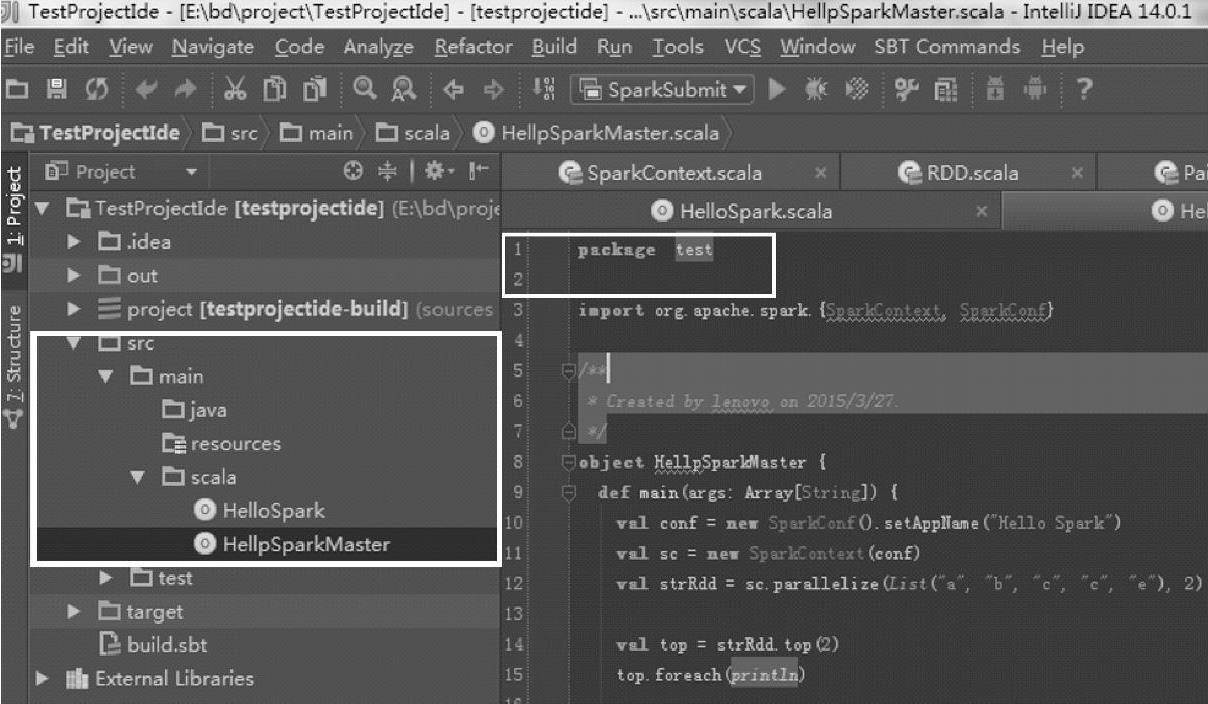The height and width of the screenshot is (704, 1208).
Task: Select the resources folder
Action: tap(222, 444)
